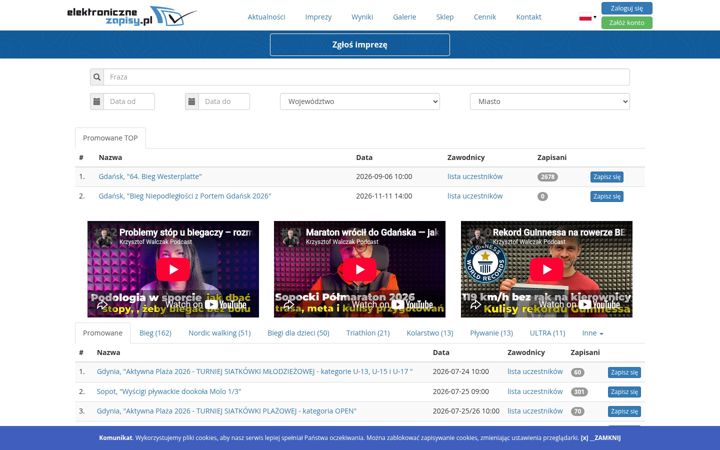The height and width of the screenshot is (450, 720).
Task: Click the Data od date field
Action: coord(129,101)
